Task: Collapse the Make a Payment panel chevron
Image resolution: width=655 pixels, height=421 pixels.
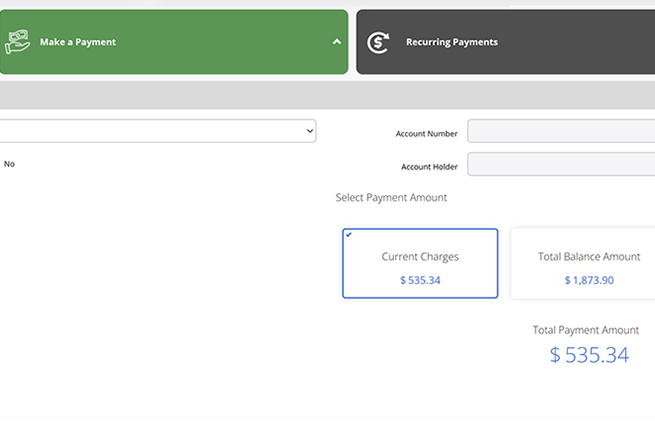Action: [x=336, y=42]
